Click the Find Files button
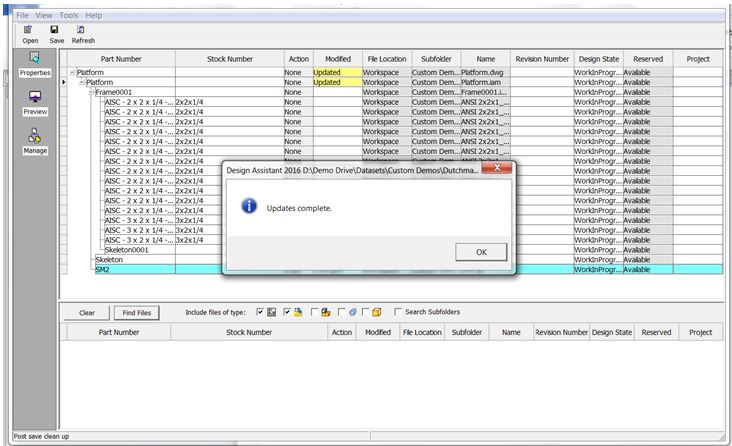732x446 pixels. [x=137, y=313]
